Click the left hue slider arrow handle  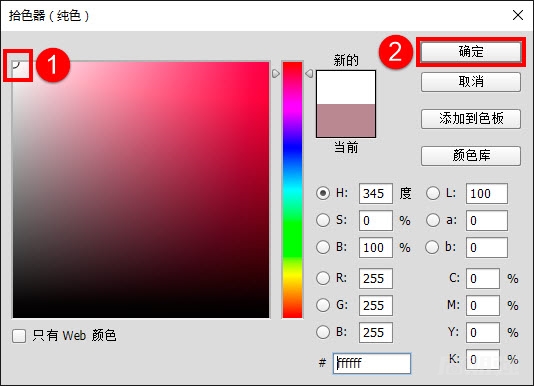(276, 74)
